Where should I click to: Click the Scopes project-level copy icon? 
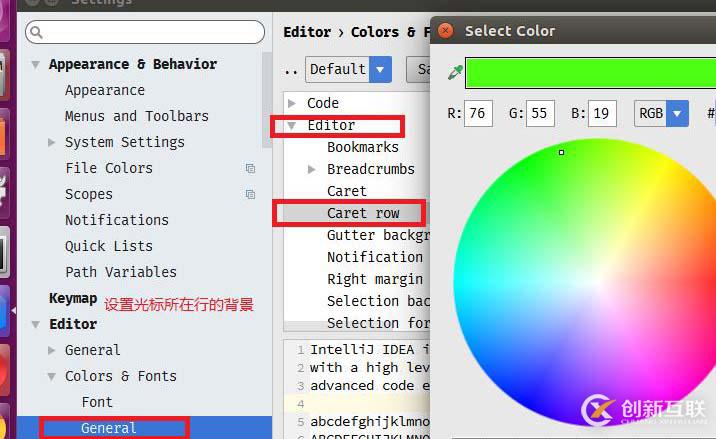250,195
